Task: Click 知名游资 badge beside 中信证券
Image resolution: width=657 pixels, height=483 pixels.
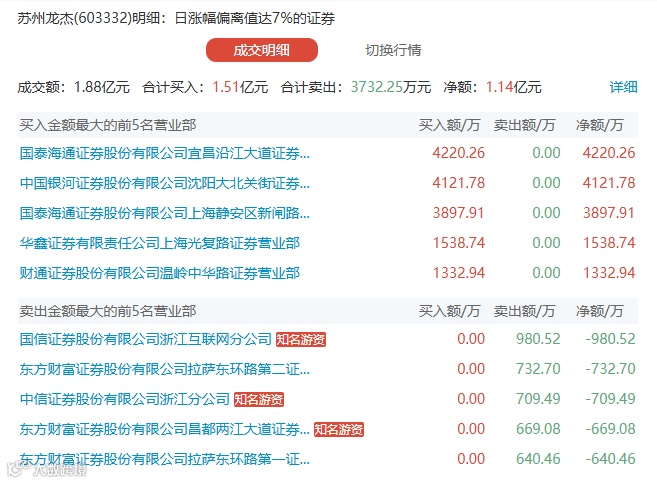Action: [259, 399]
